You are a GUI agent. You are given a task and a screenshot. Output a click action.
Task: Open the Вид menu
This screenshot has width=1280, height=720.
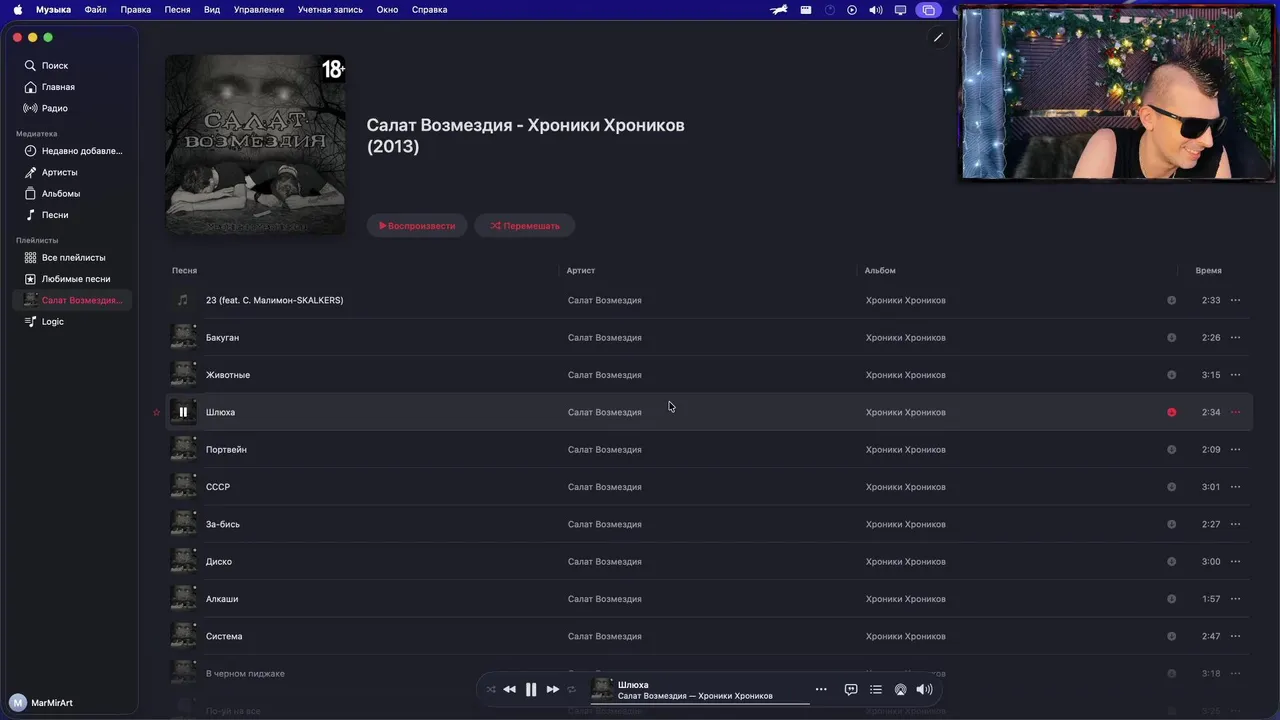click(212, 10)
